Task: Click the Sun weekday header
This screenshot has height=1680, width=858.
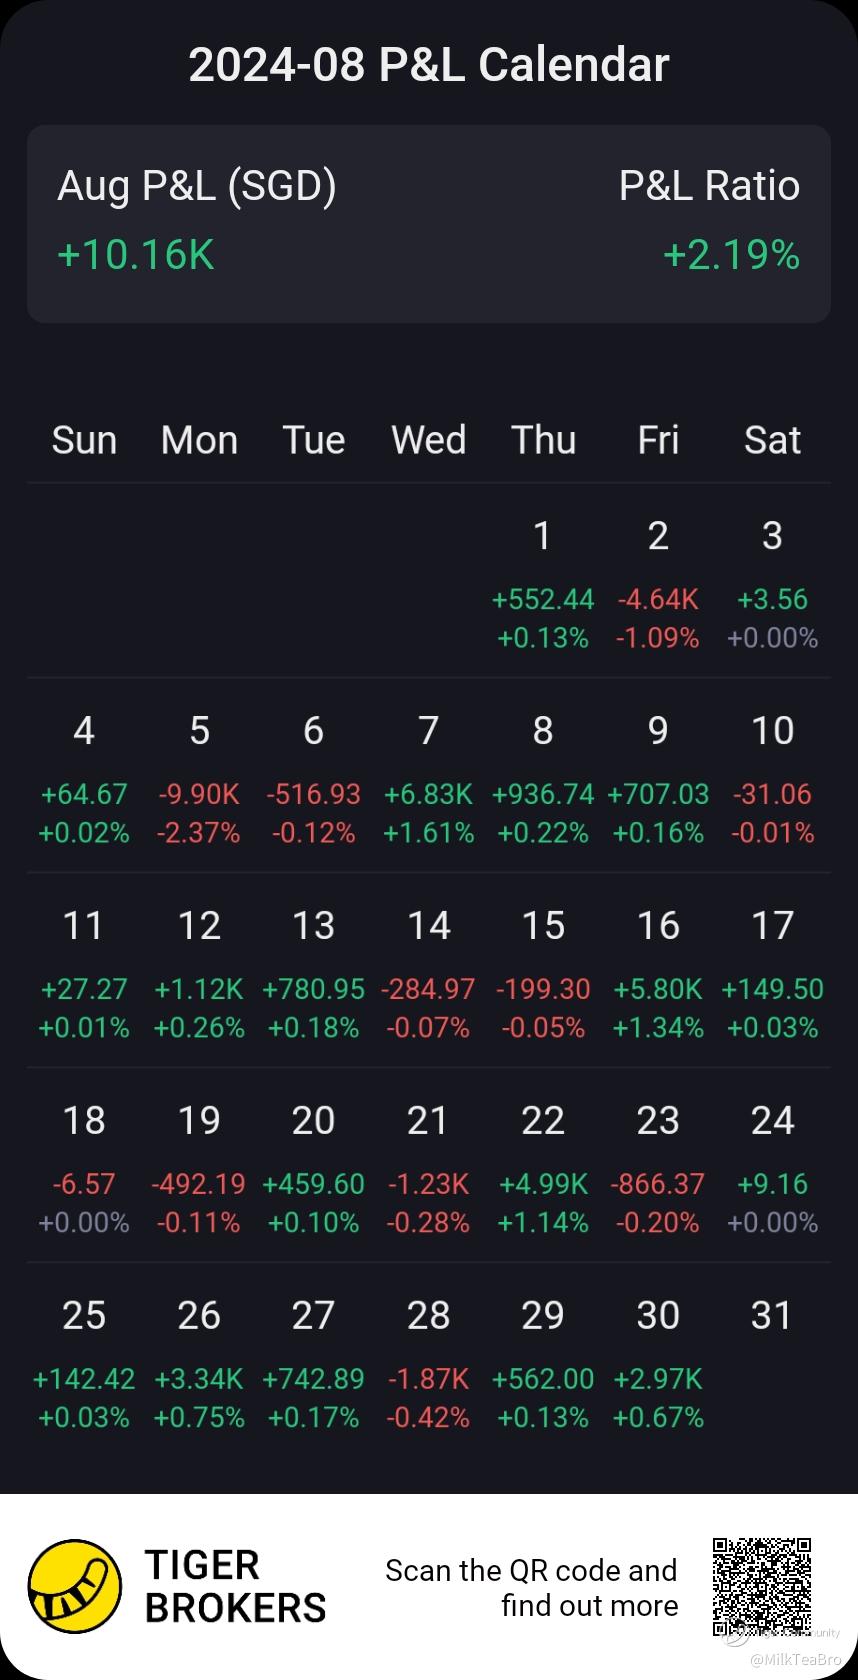Action: pyautogui.click(x=84, y=440)
